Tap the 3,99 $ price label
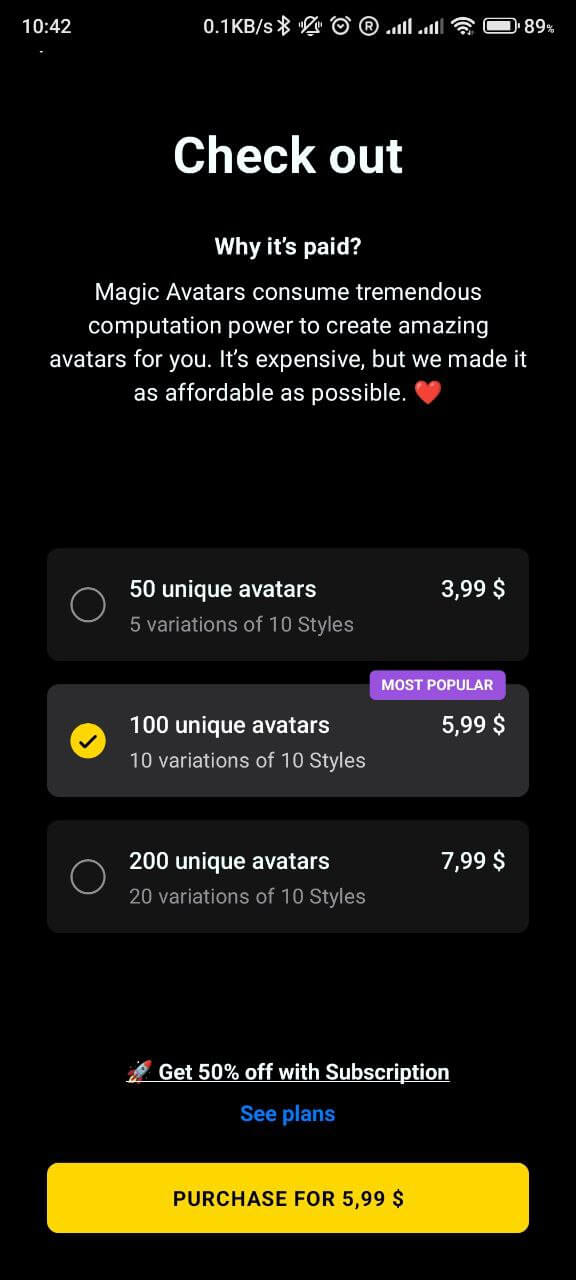This screenshot has width=576, height=1280. pyautogui.click(x=473, y=589)
